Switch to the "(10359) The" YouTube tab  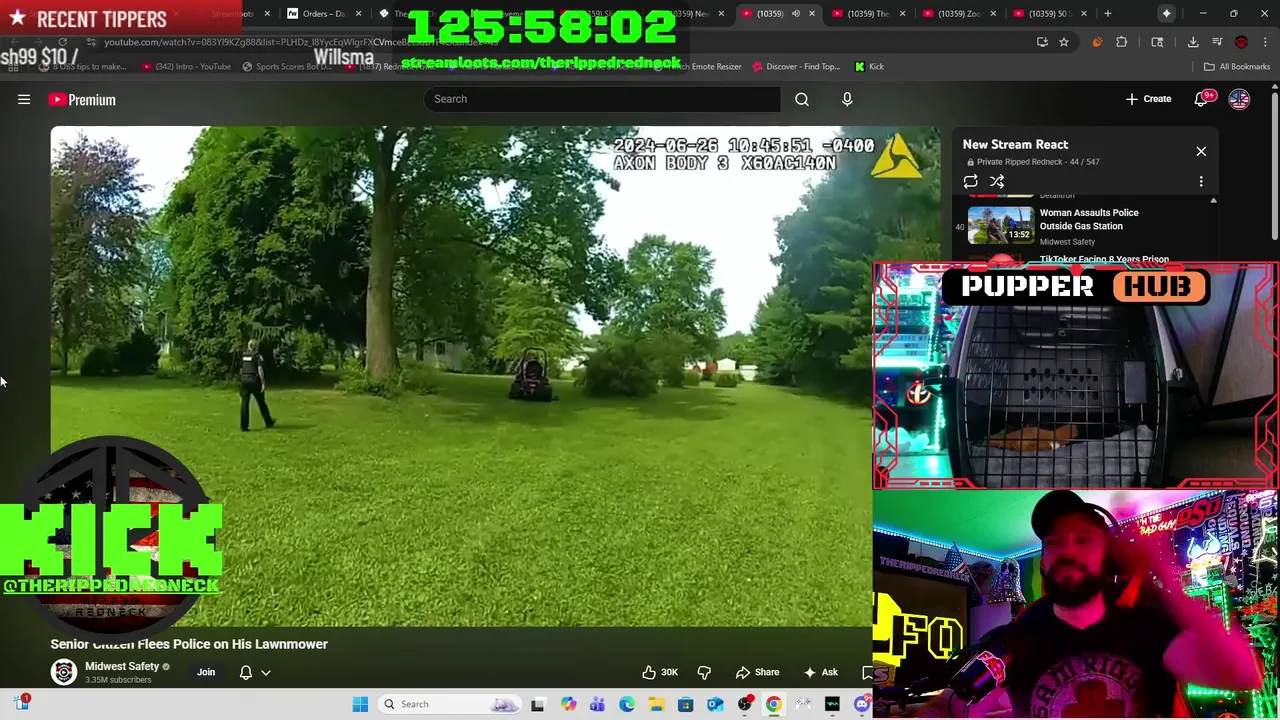coord(866,13)
